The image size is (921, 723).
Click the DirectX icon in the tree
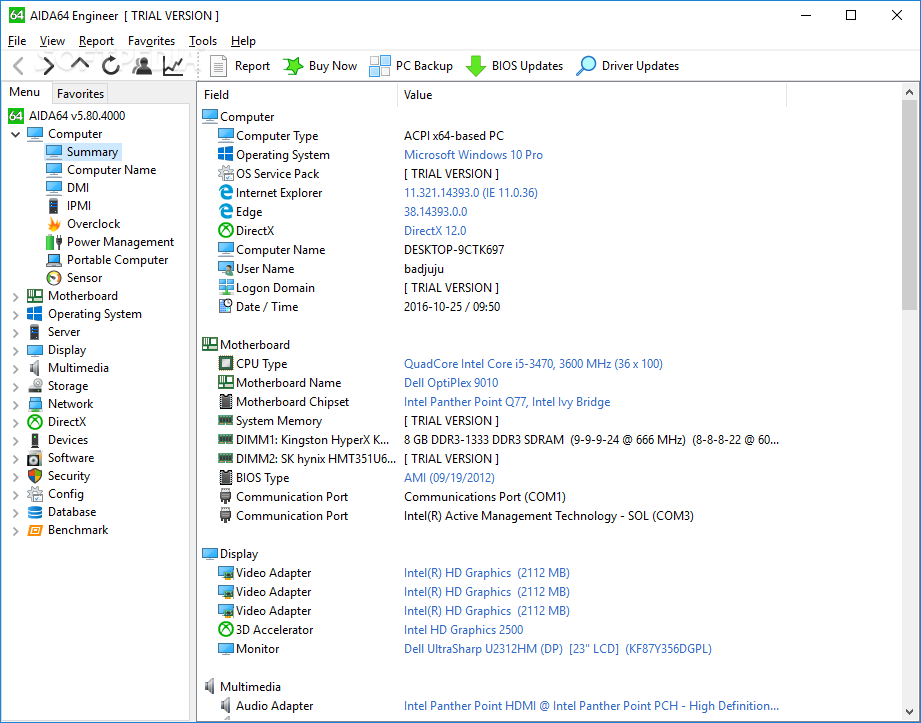coord(35,422)
